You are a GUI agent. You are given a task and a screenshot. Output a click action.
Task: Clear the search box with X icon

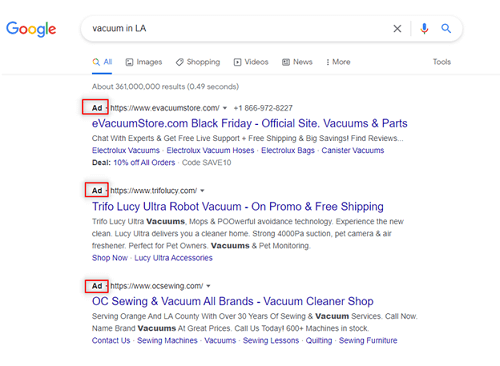(397, 29)
